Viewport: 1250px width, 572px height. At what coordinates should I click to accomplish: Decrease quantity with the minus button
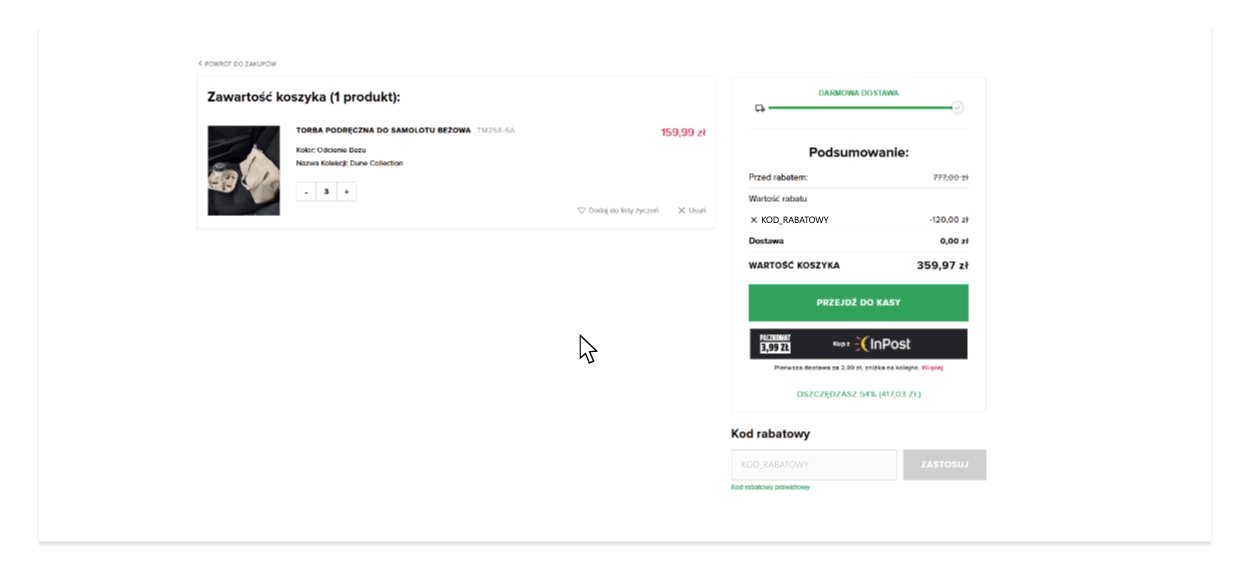coord(306,191)
